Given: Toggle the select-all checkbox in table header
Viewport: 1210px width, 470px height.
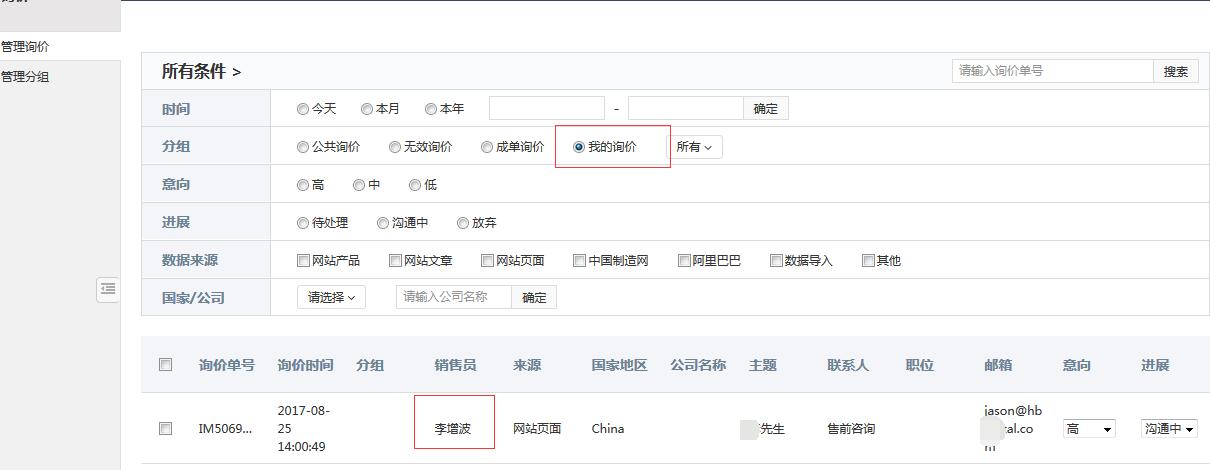Looking at the screenshot, I should click(x=166, y=365).
